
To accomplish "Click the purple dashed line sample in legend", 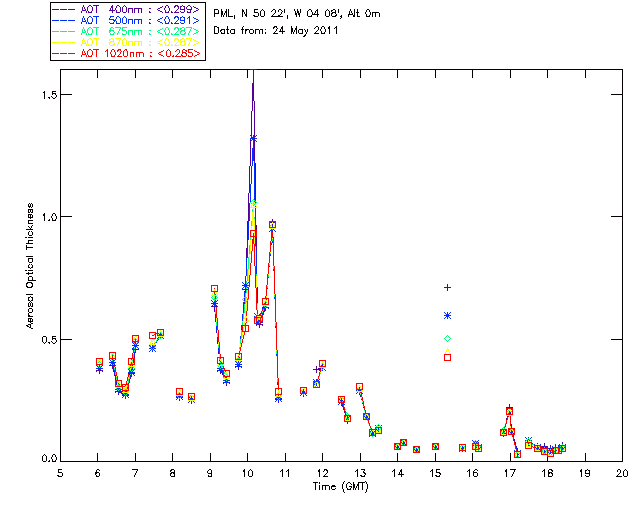I will (x=64, y=9).
